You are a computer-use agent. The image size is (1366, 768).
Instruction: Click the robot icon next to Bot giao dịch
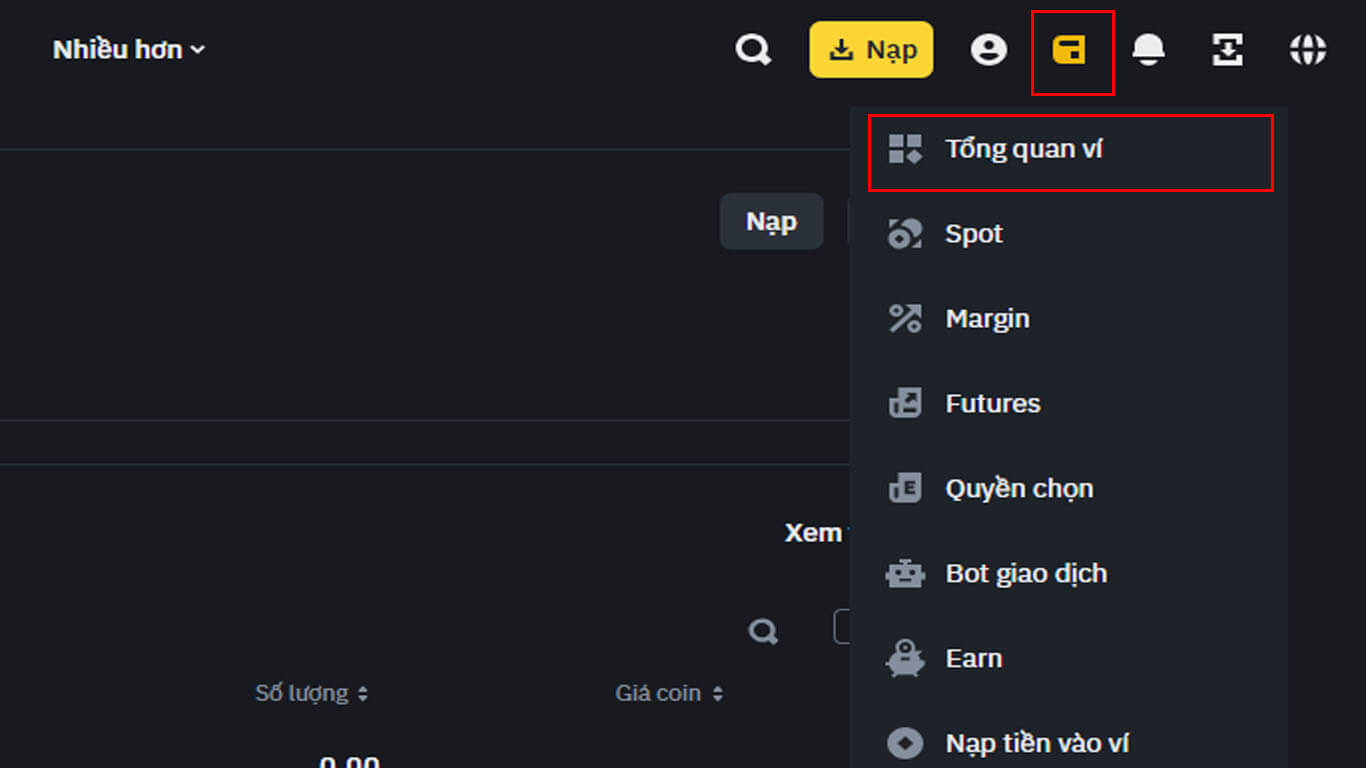[906, 573]
